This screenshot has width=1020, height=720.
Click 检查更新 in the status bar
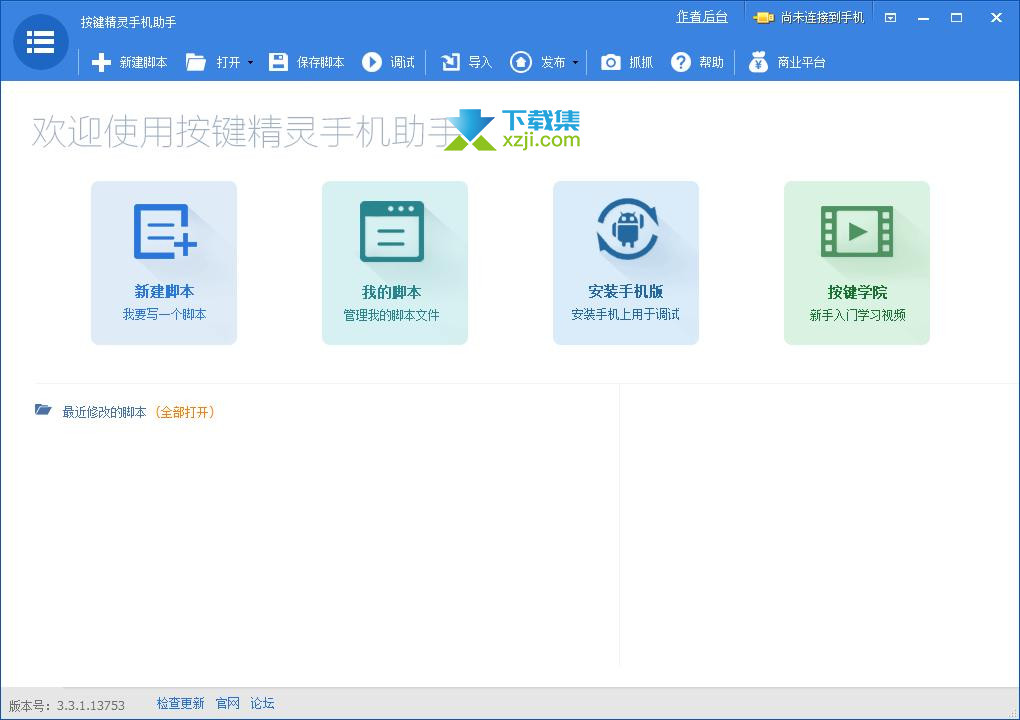180,703
